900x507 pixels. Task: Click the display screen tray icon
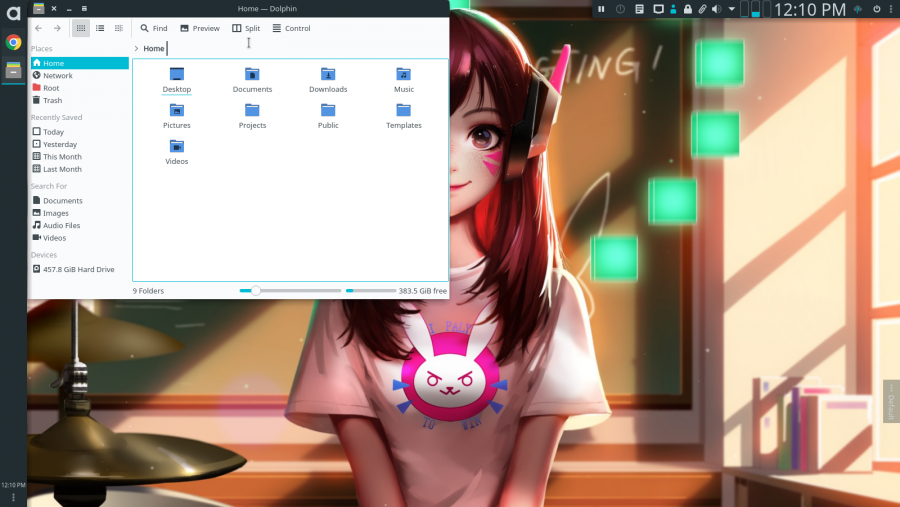658,9
